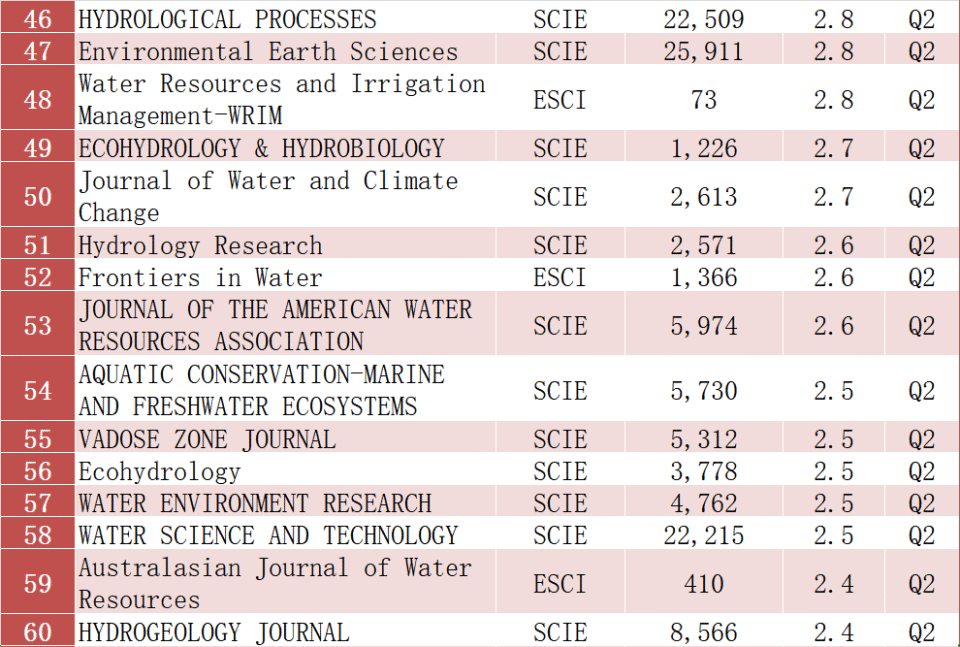Select ECOHYDROLOGY & HYDROBIOLOGY journal cell

261,148
